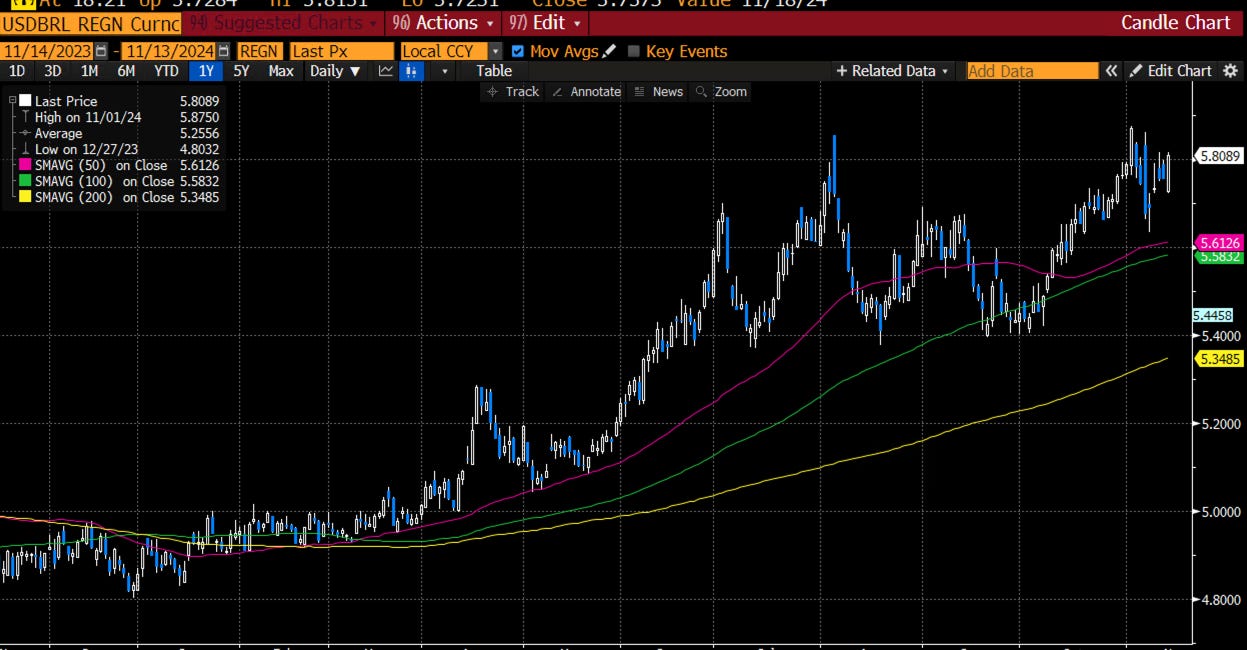The height and width of the screenshot is (650, 1247).
Task: Click the 5.8089 last price axis label
Action: pos(1217,156)
